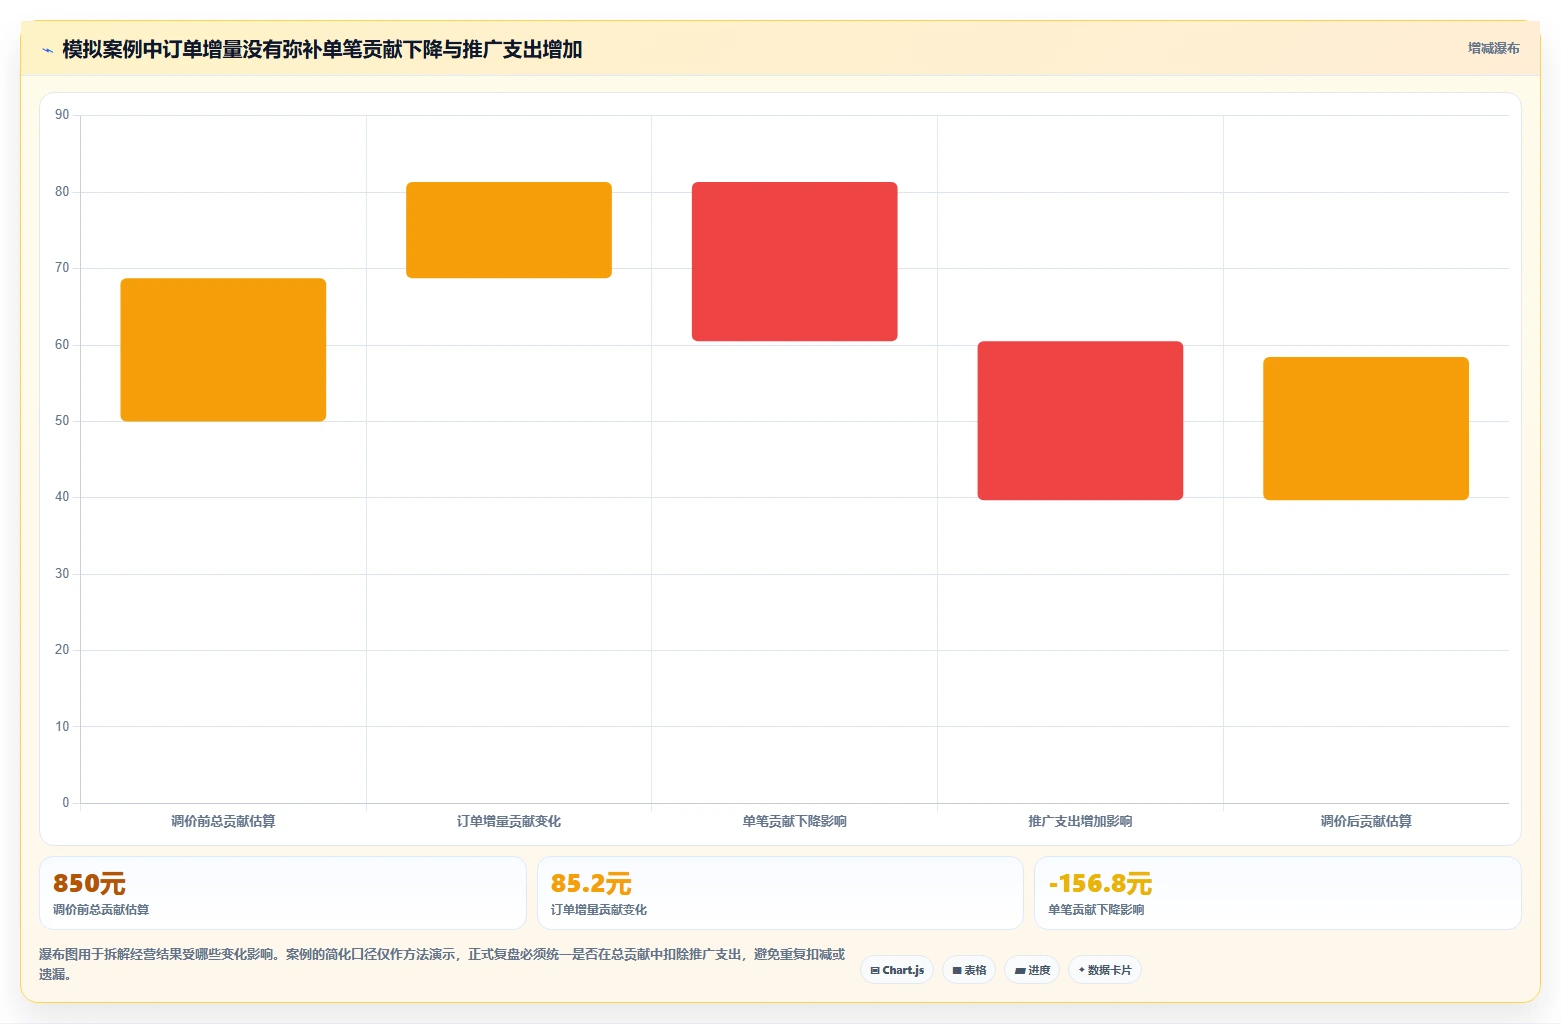Click the red bar for 推广支出增加影响
Screen dimensions: 1561x1024
[1080, 420]
